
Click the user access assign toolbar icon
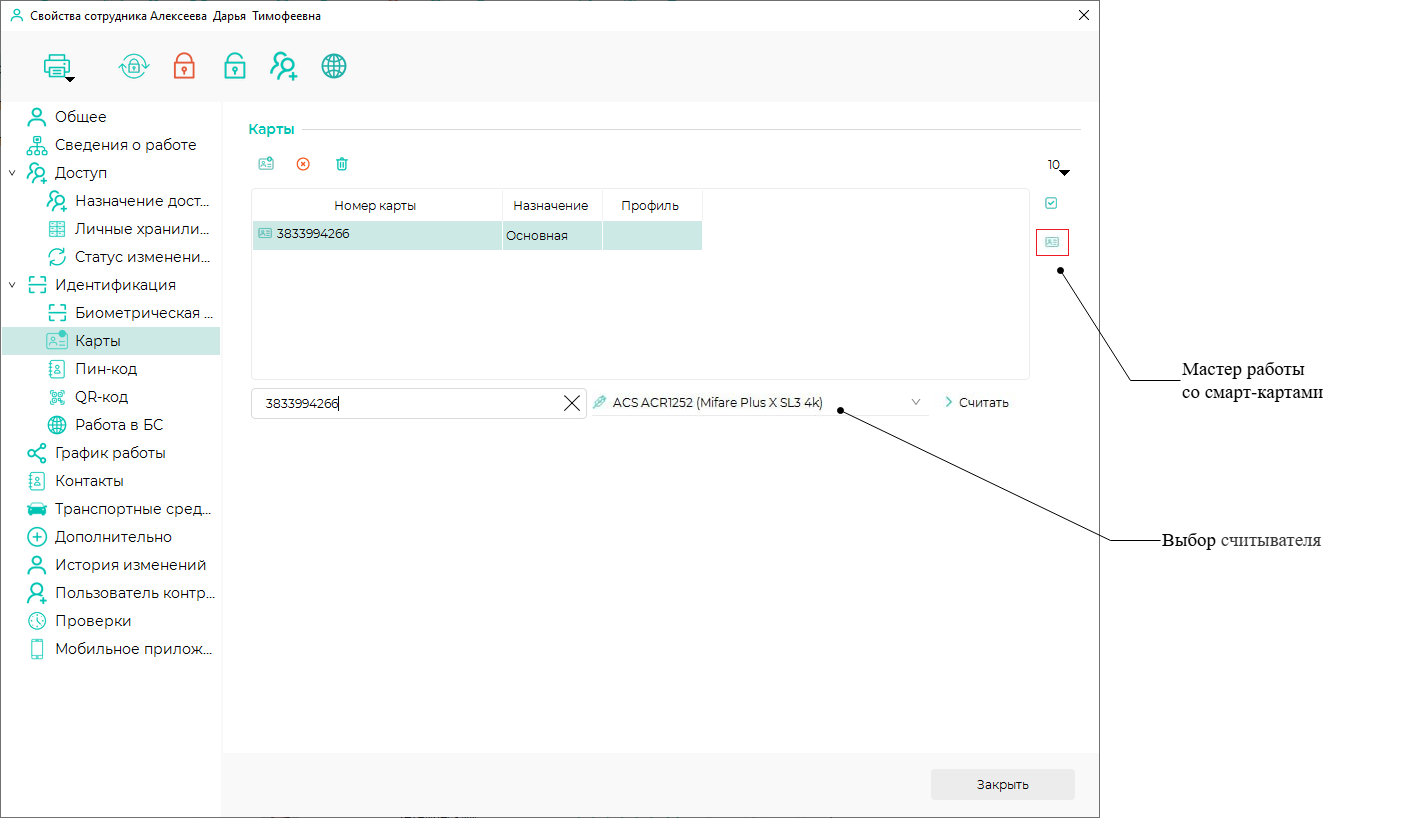284,66
